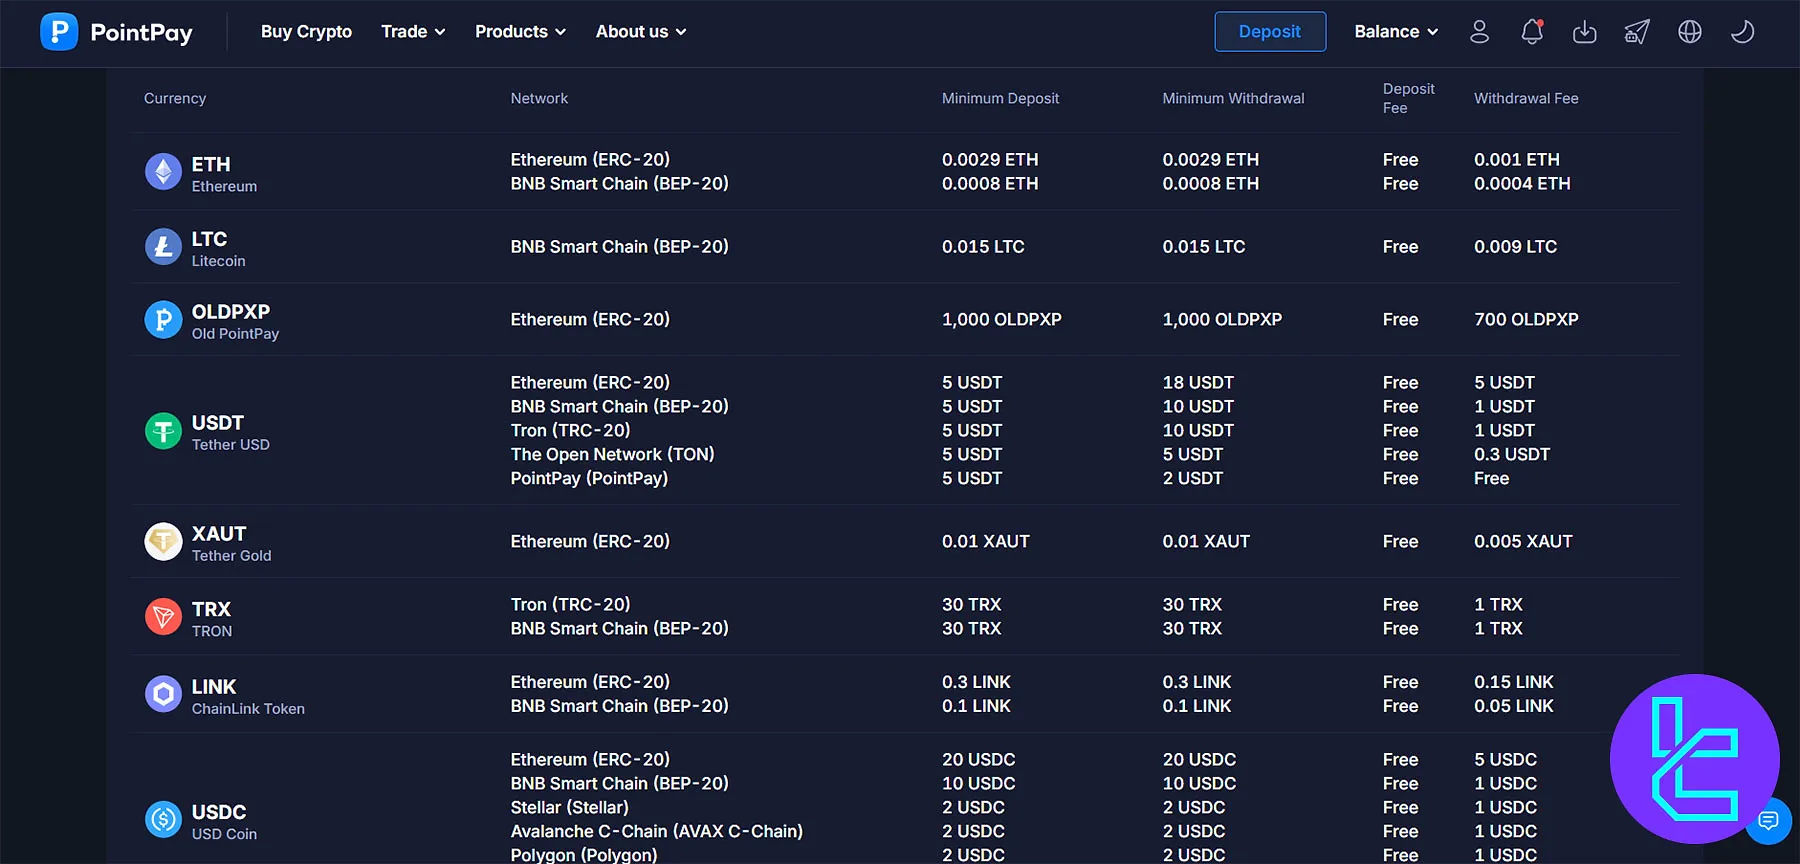Select the LINK currency name
Screen dimensions: 1800x864
pos(214,687)
